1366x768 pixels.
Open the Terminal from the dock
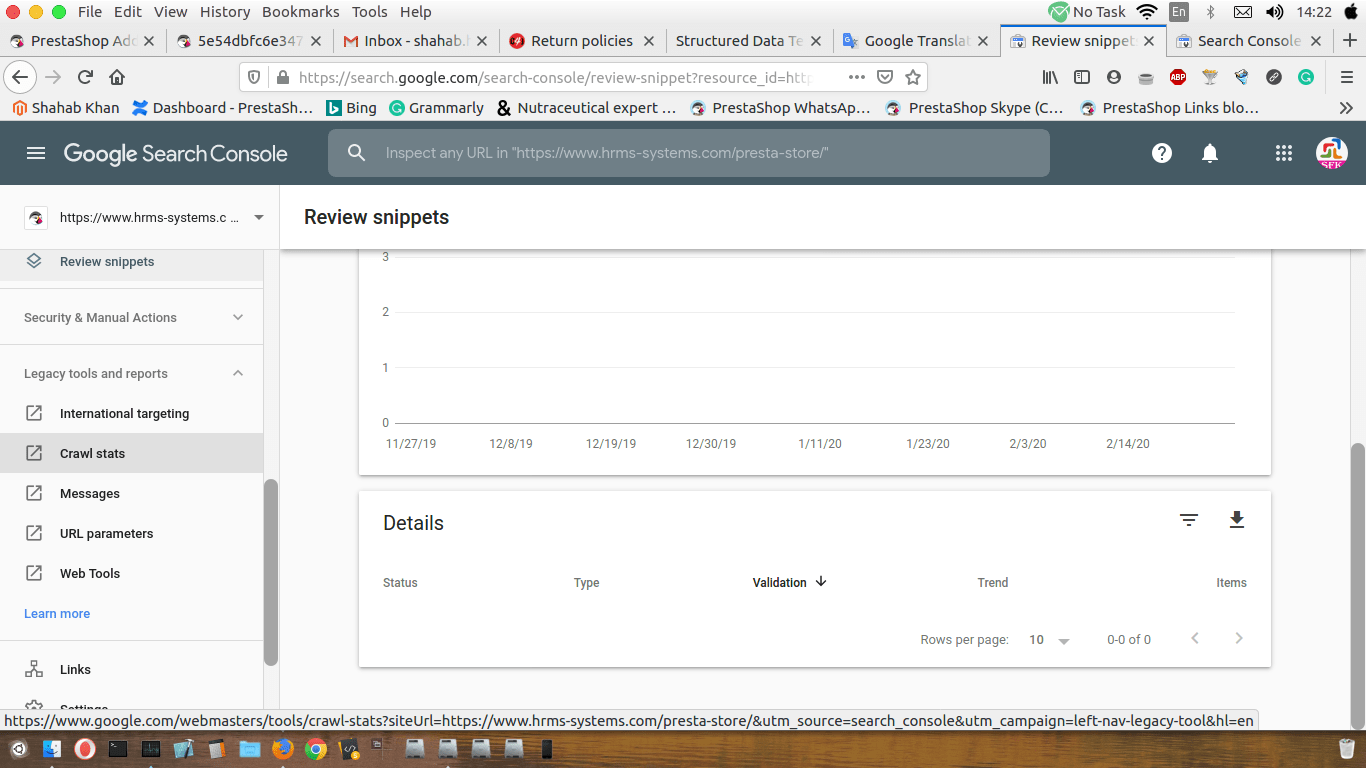click(x=118, y=748)
